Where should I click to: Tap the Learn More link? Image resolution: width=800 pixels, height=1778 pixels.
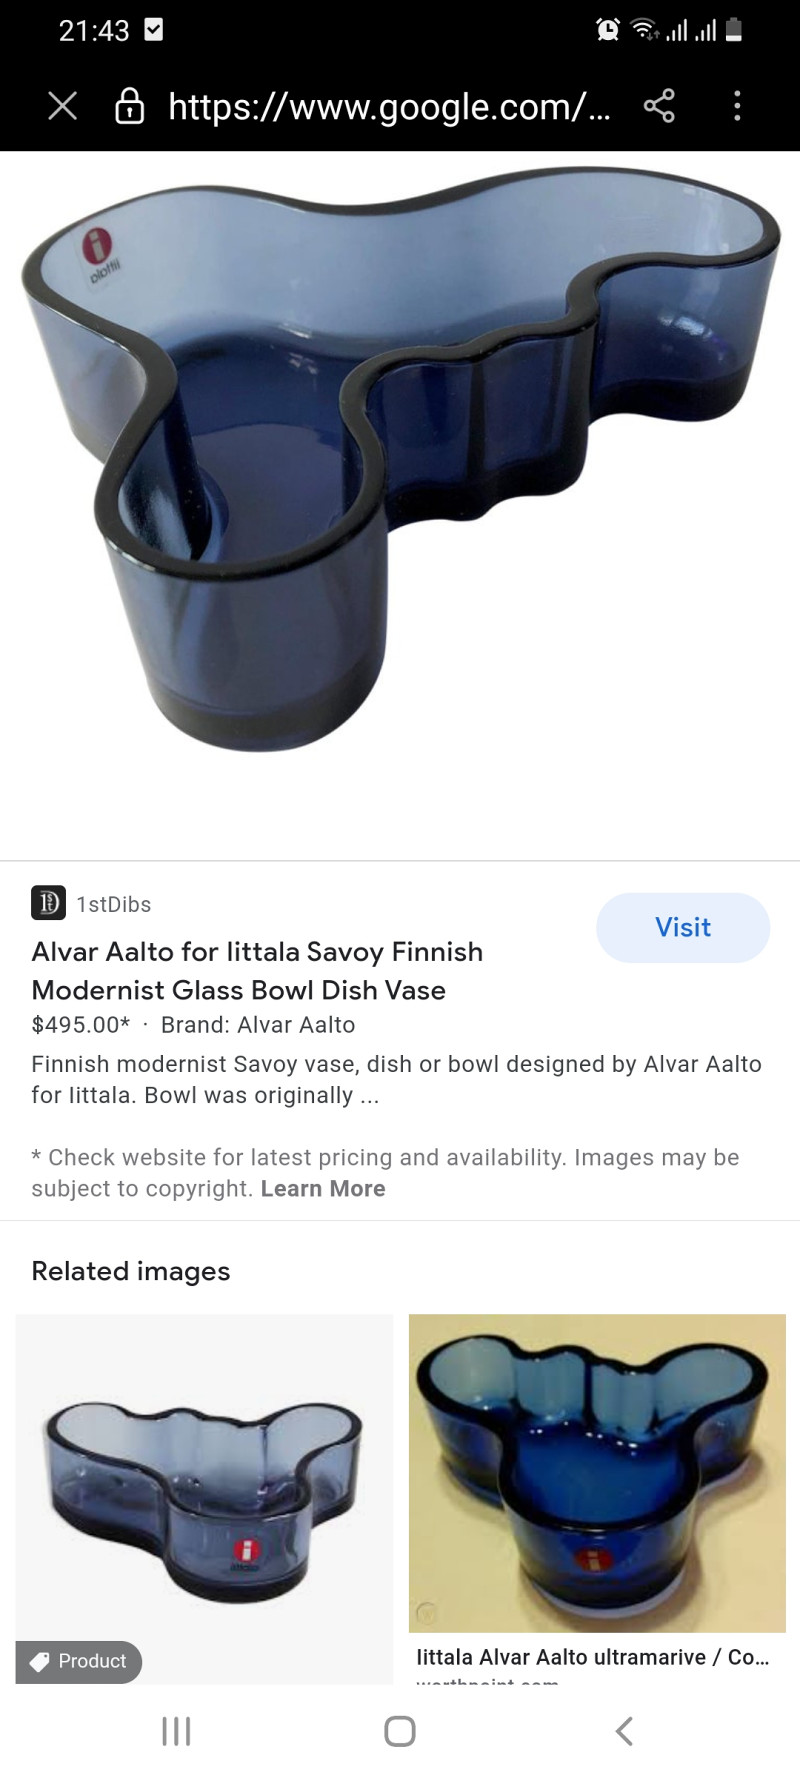pyautogui.click(x=323, y=1188)
